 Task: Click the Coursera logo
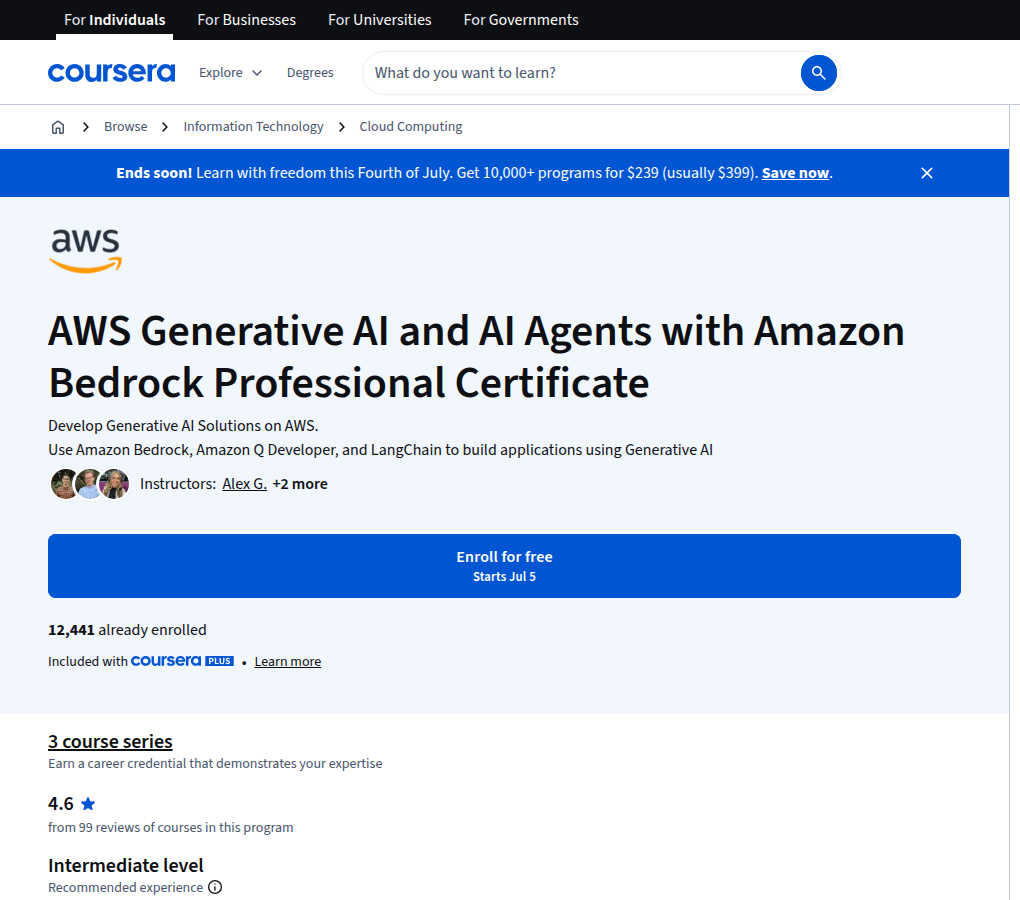coord(111,73)
